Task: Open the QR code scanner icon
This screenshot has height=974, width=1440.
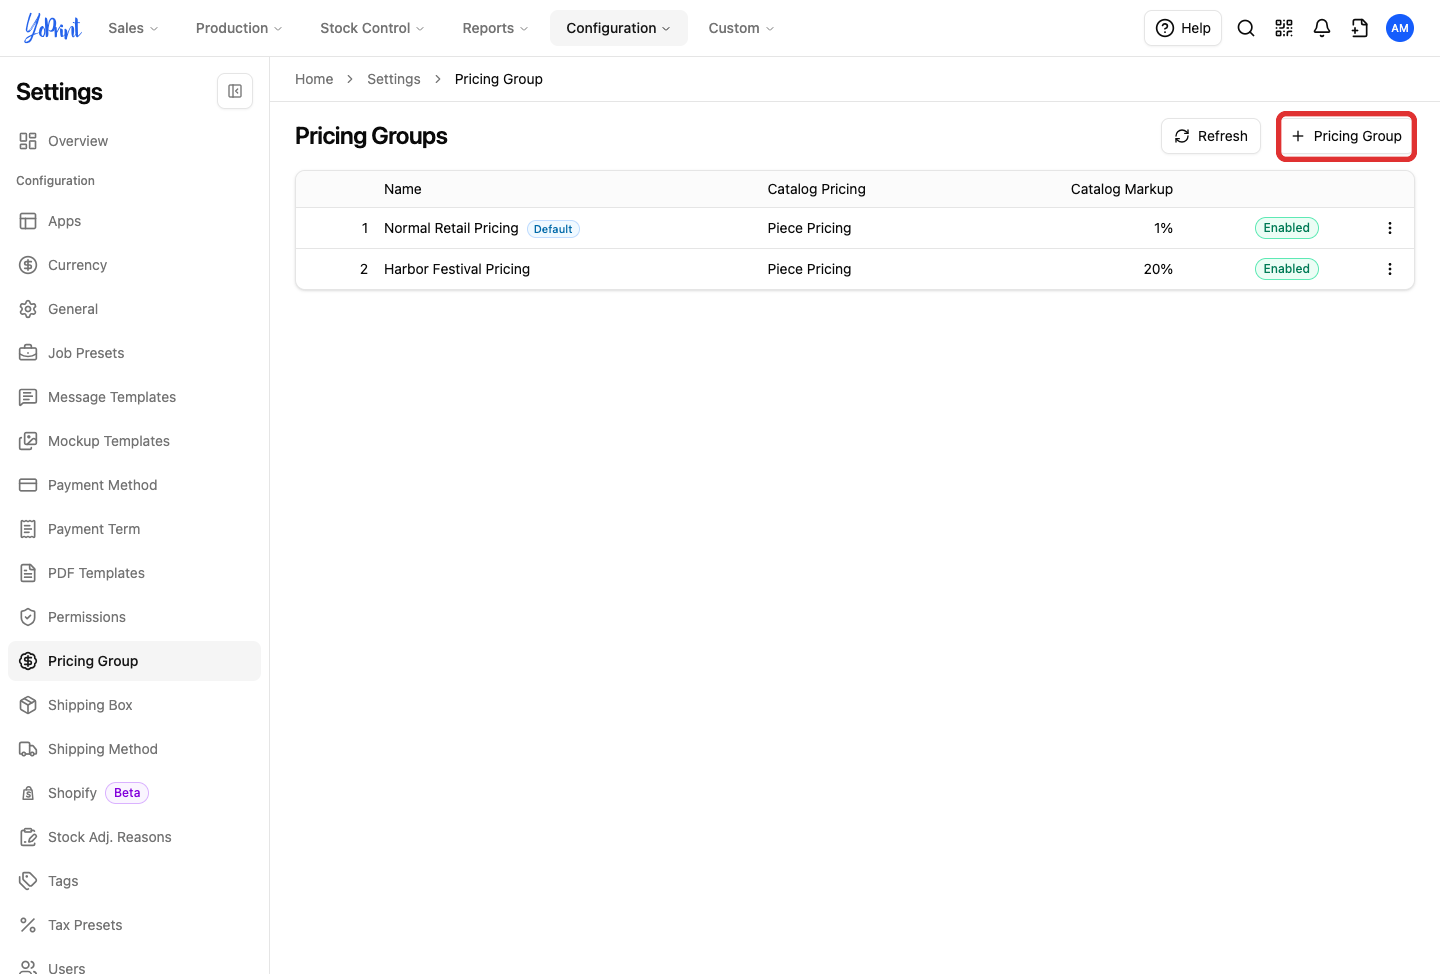Action: (x=1284, y=28)
